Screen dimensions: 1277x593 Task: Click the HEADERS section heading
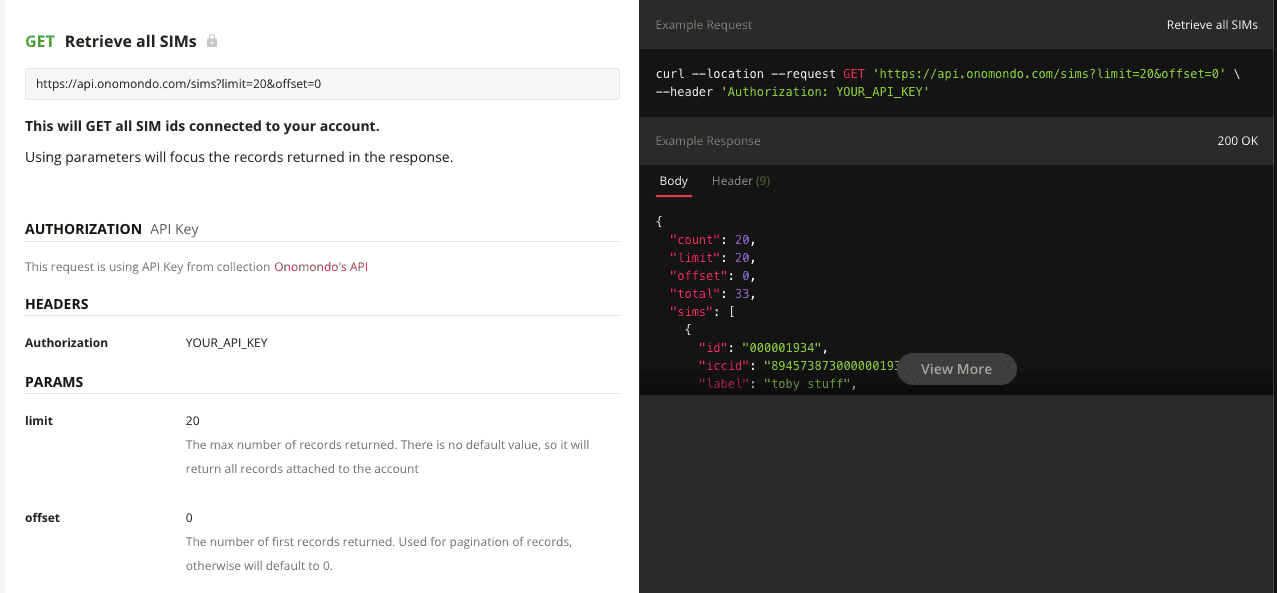[x=57, y=304]
